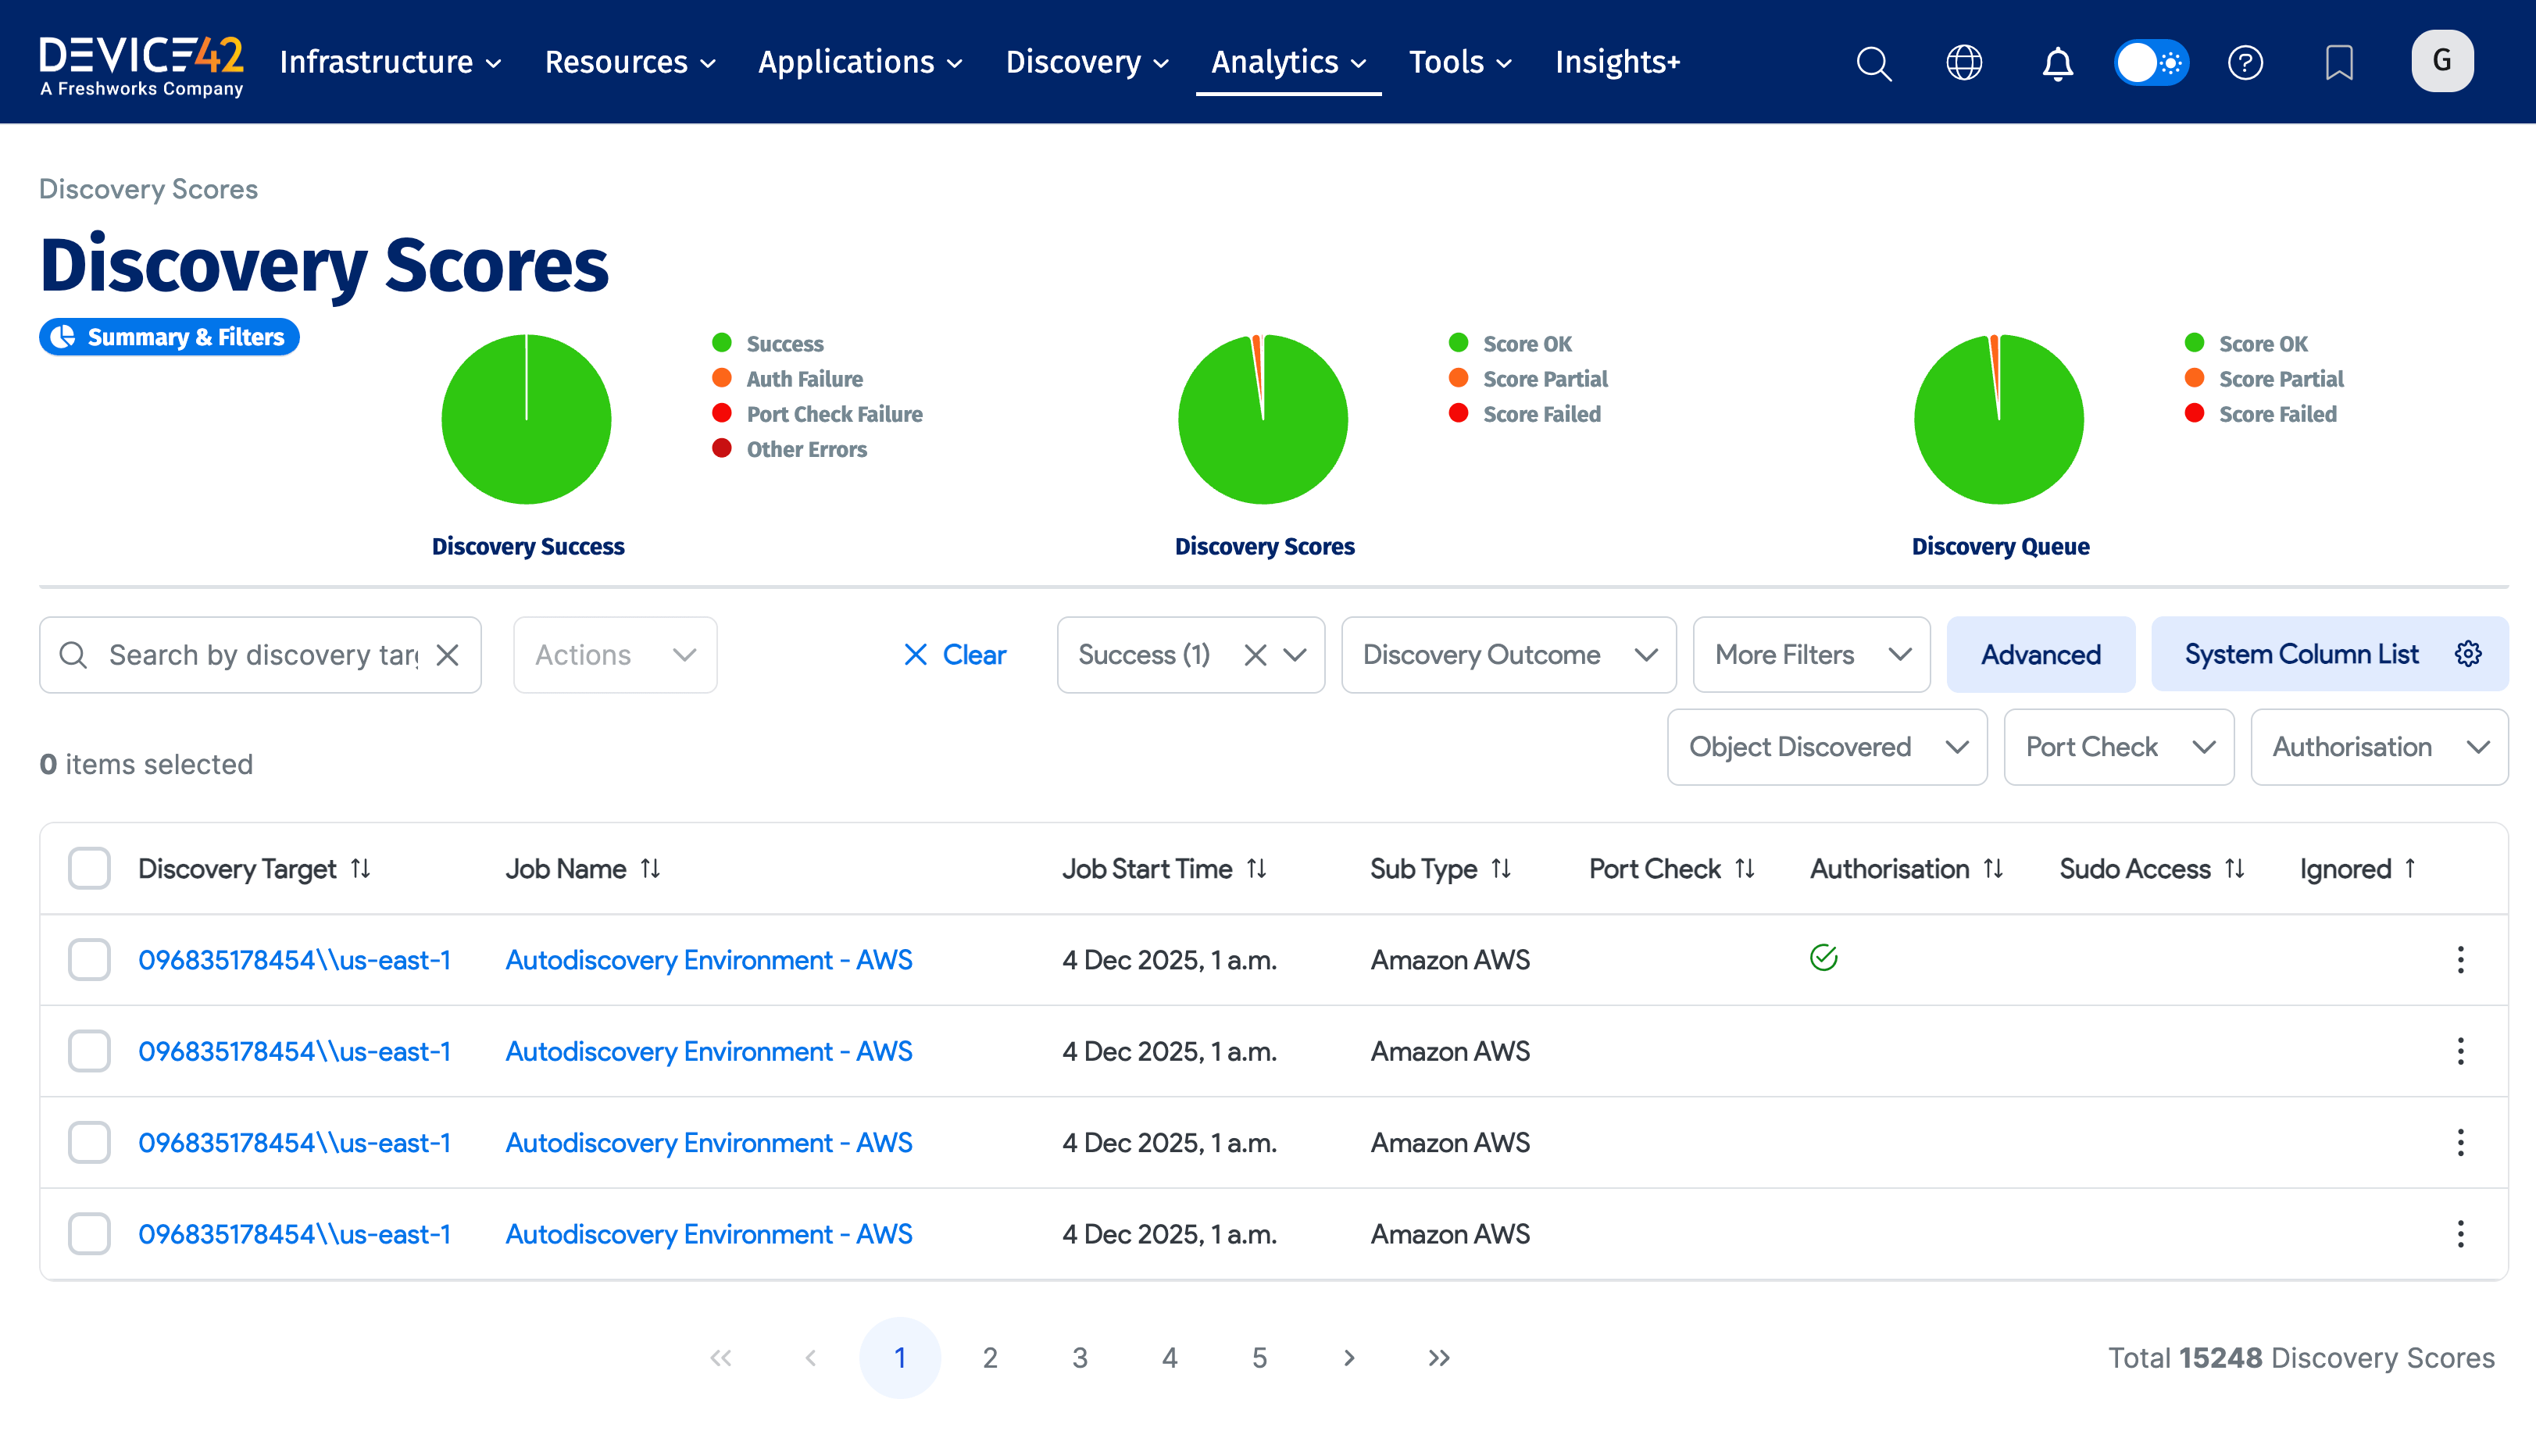Open notifications bell icon
The image size is (2536, 1456).
coord(2057,63)
